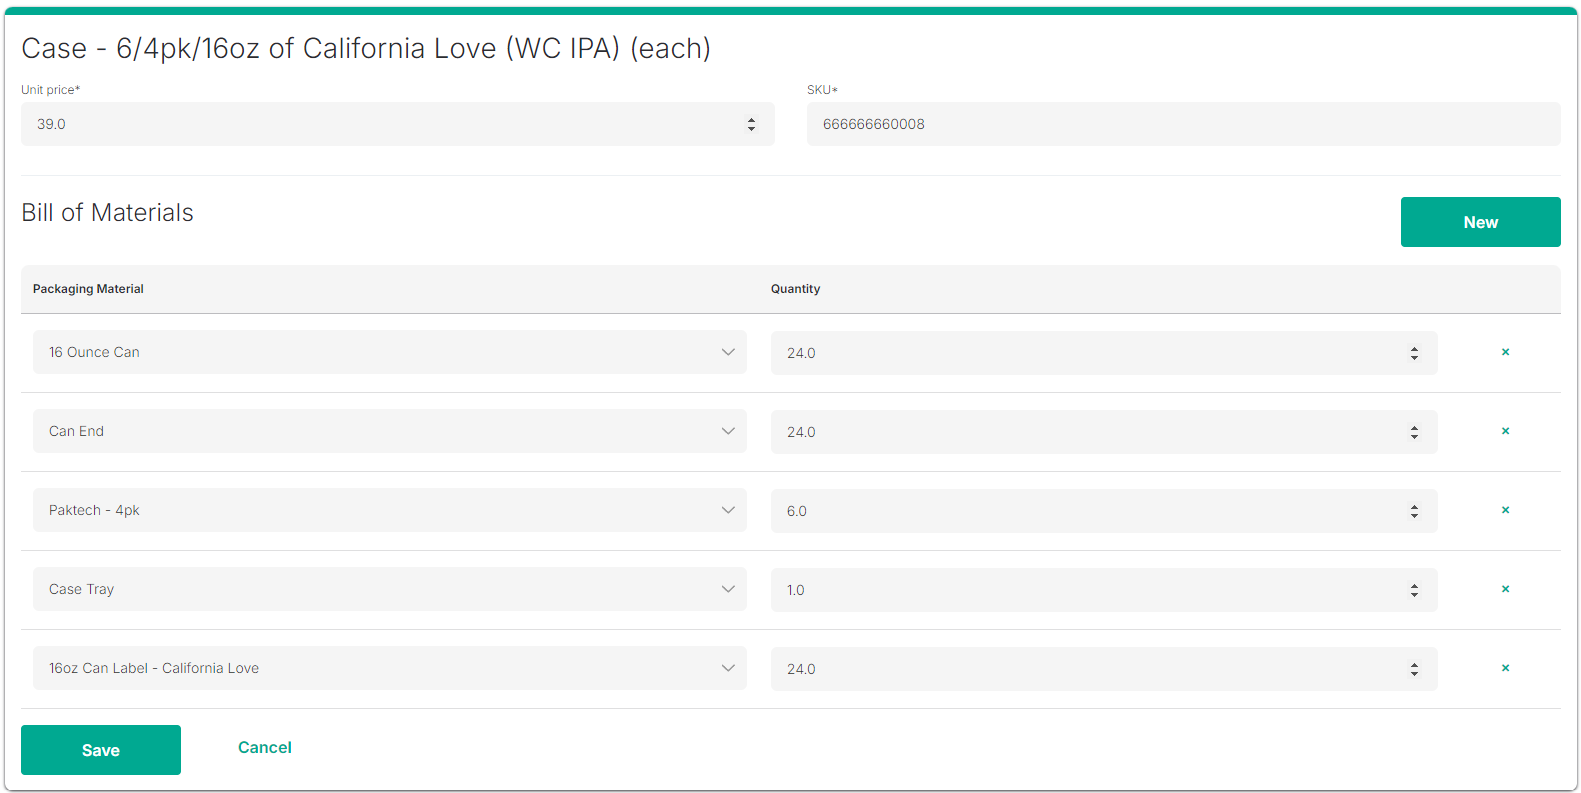1581x793 pixels.
Task: Focus the 16 Ounce Can quantity field
Action: tap(1104, 353)
